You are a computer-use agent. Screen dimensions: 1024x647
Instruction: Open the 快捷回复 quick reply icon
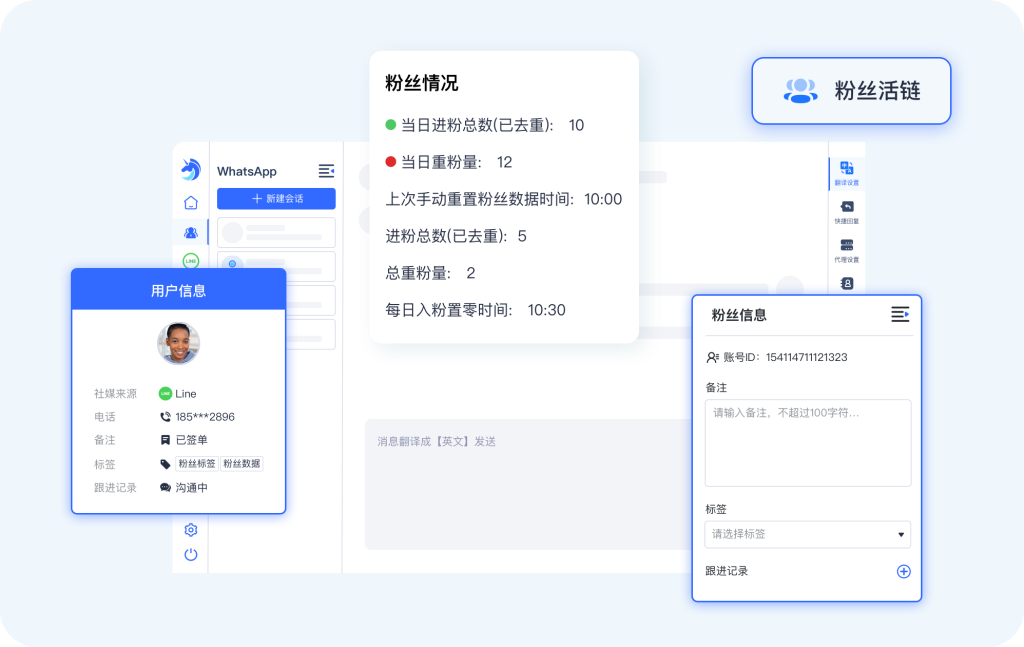pyautogui.click(x=847, y=212)
